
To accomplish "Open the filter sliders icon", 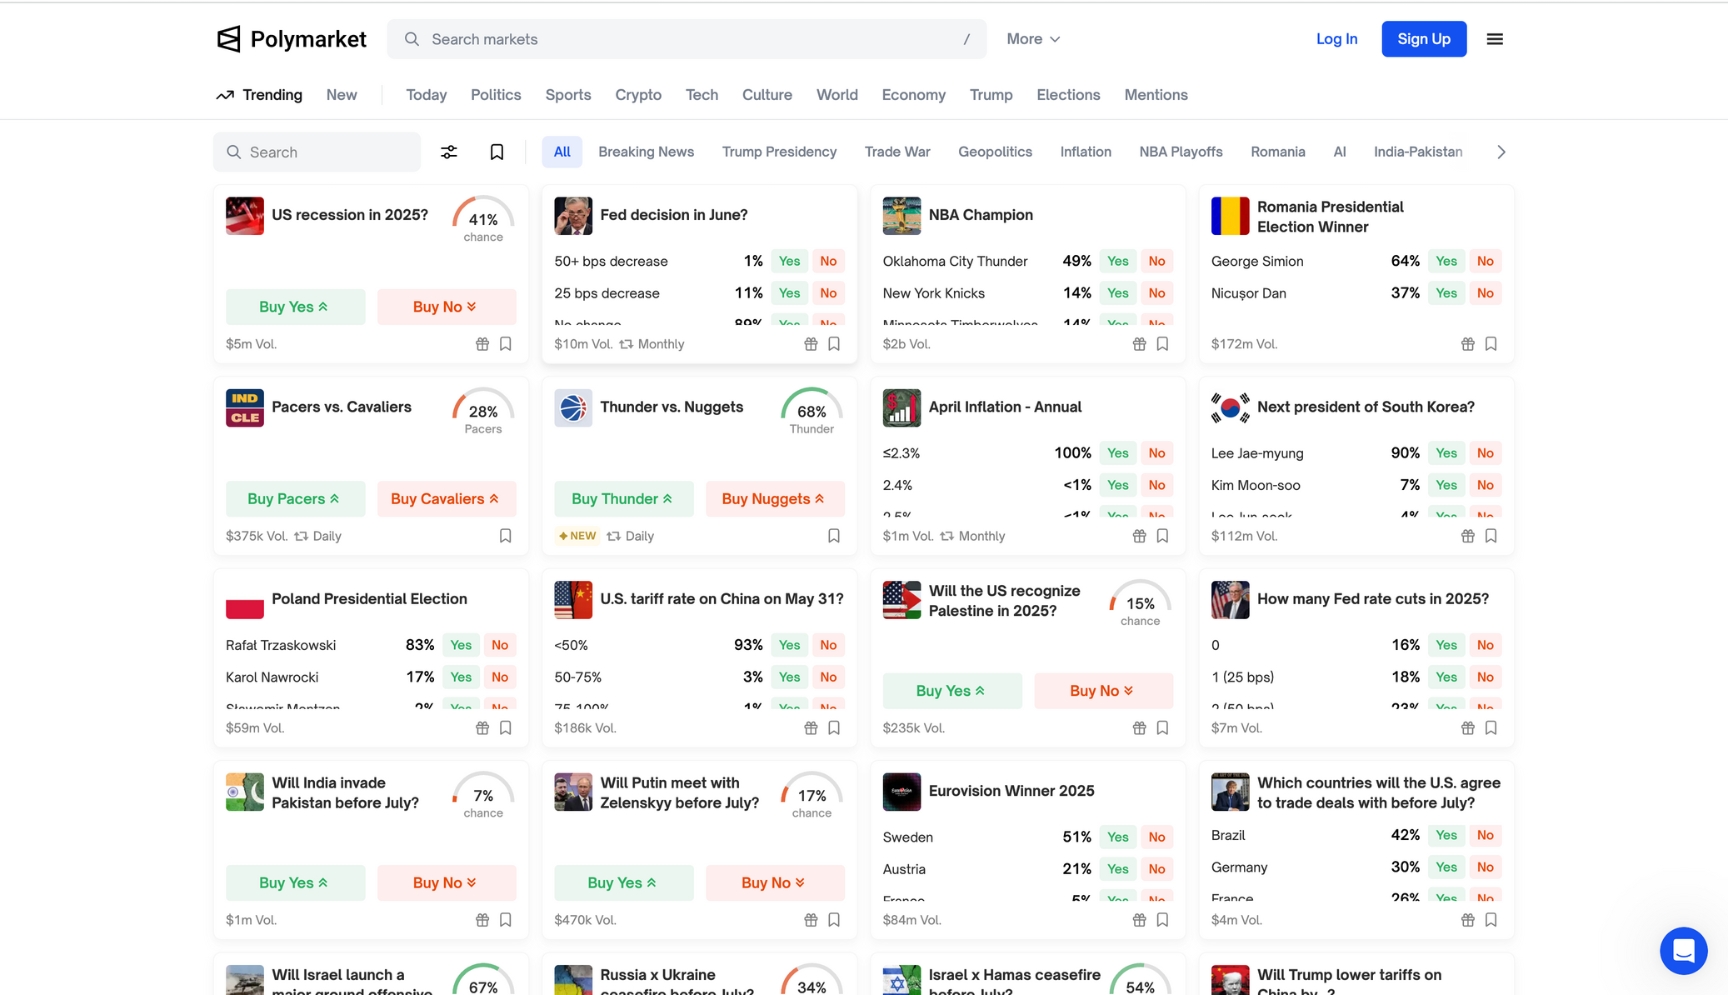I will tap(449, 152).
